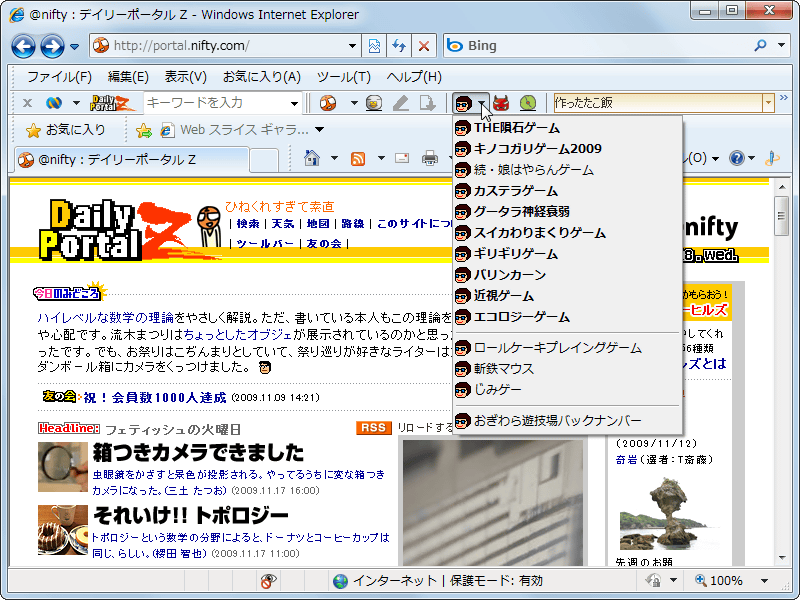Click the read mail toolbar icon
This screenshot has width=800, height=600.
coord(402,159)
